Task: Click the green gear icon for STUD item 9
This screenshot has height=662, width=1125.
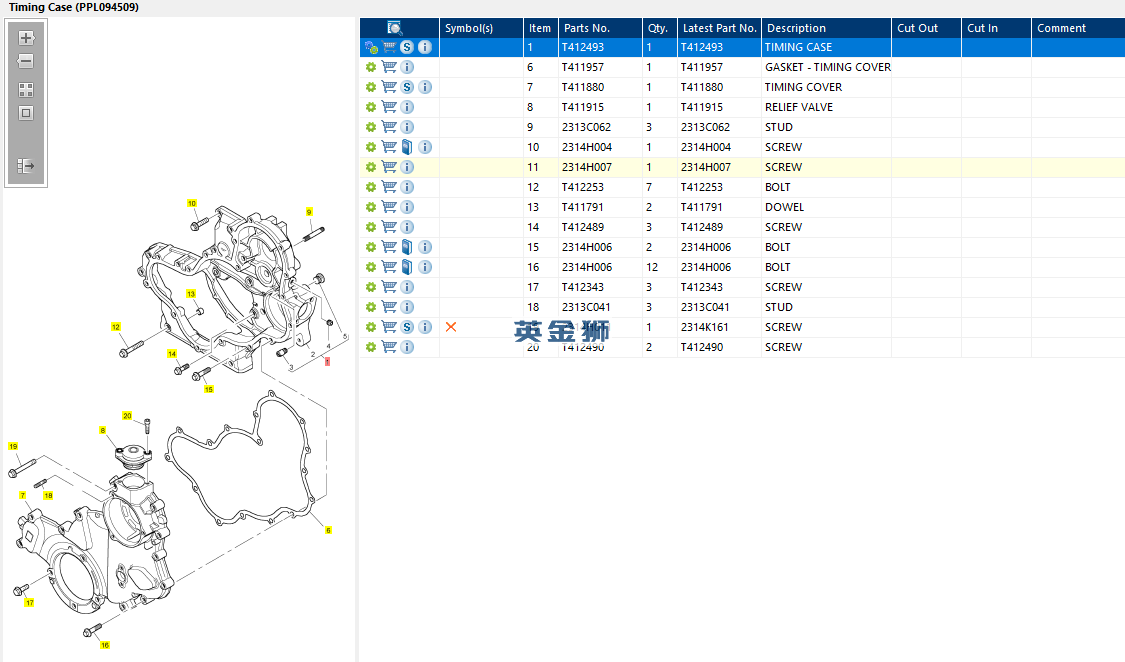Action: coord(370,127)
